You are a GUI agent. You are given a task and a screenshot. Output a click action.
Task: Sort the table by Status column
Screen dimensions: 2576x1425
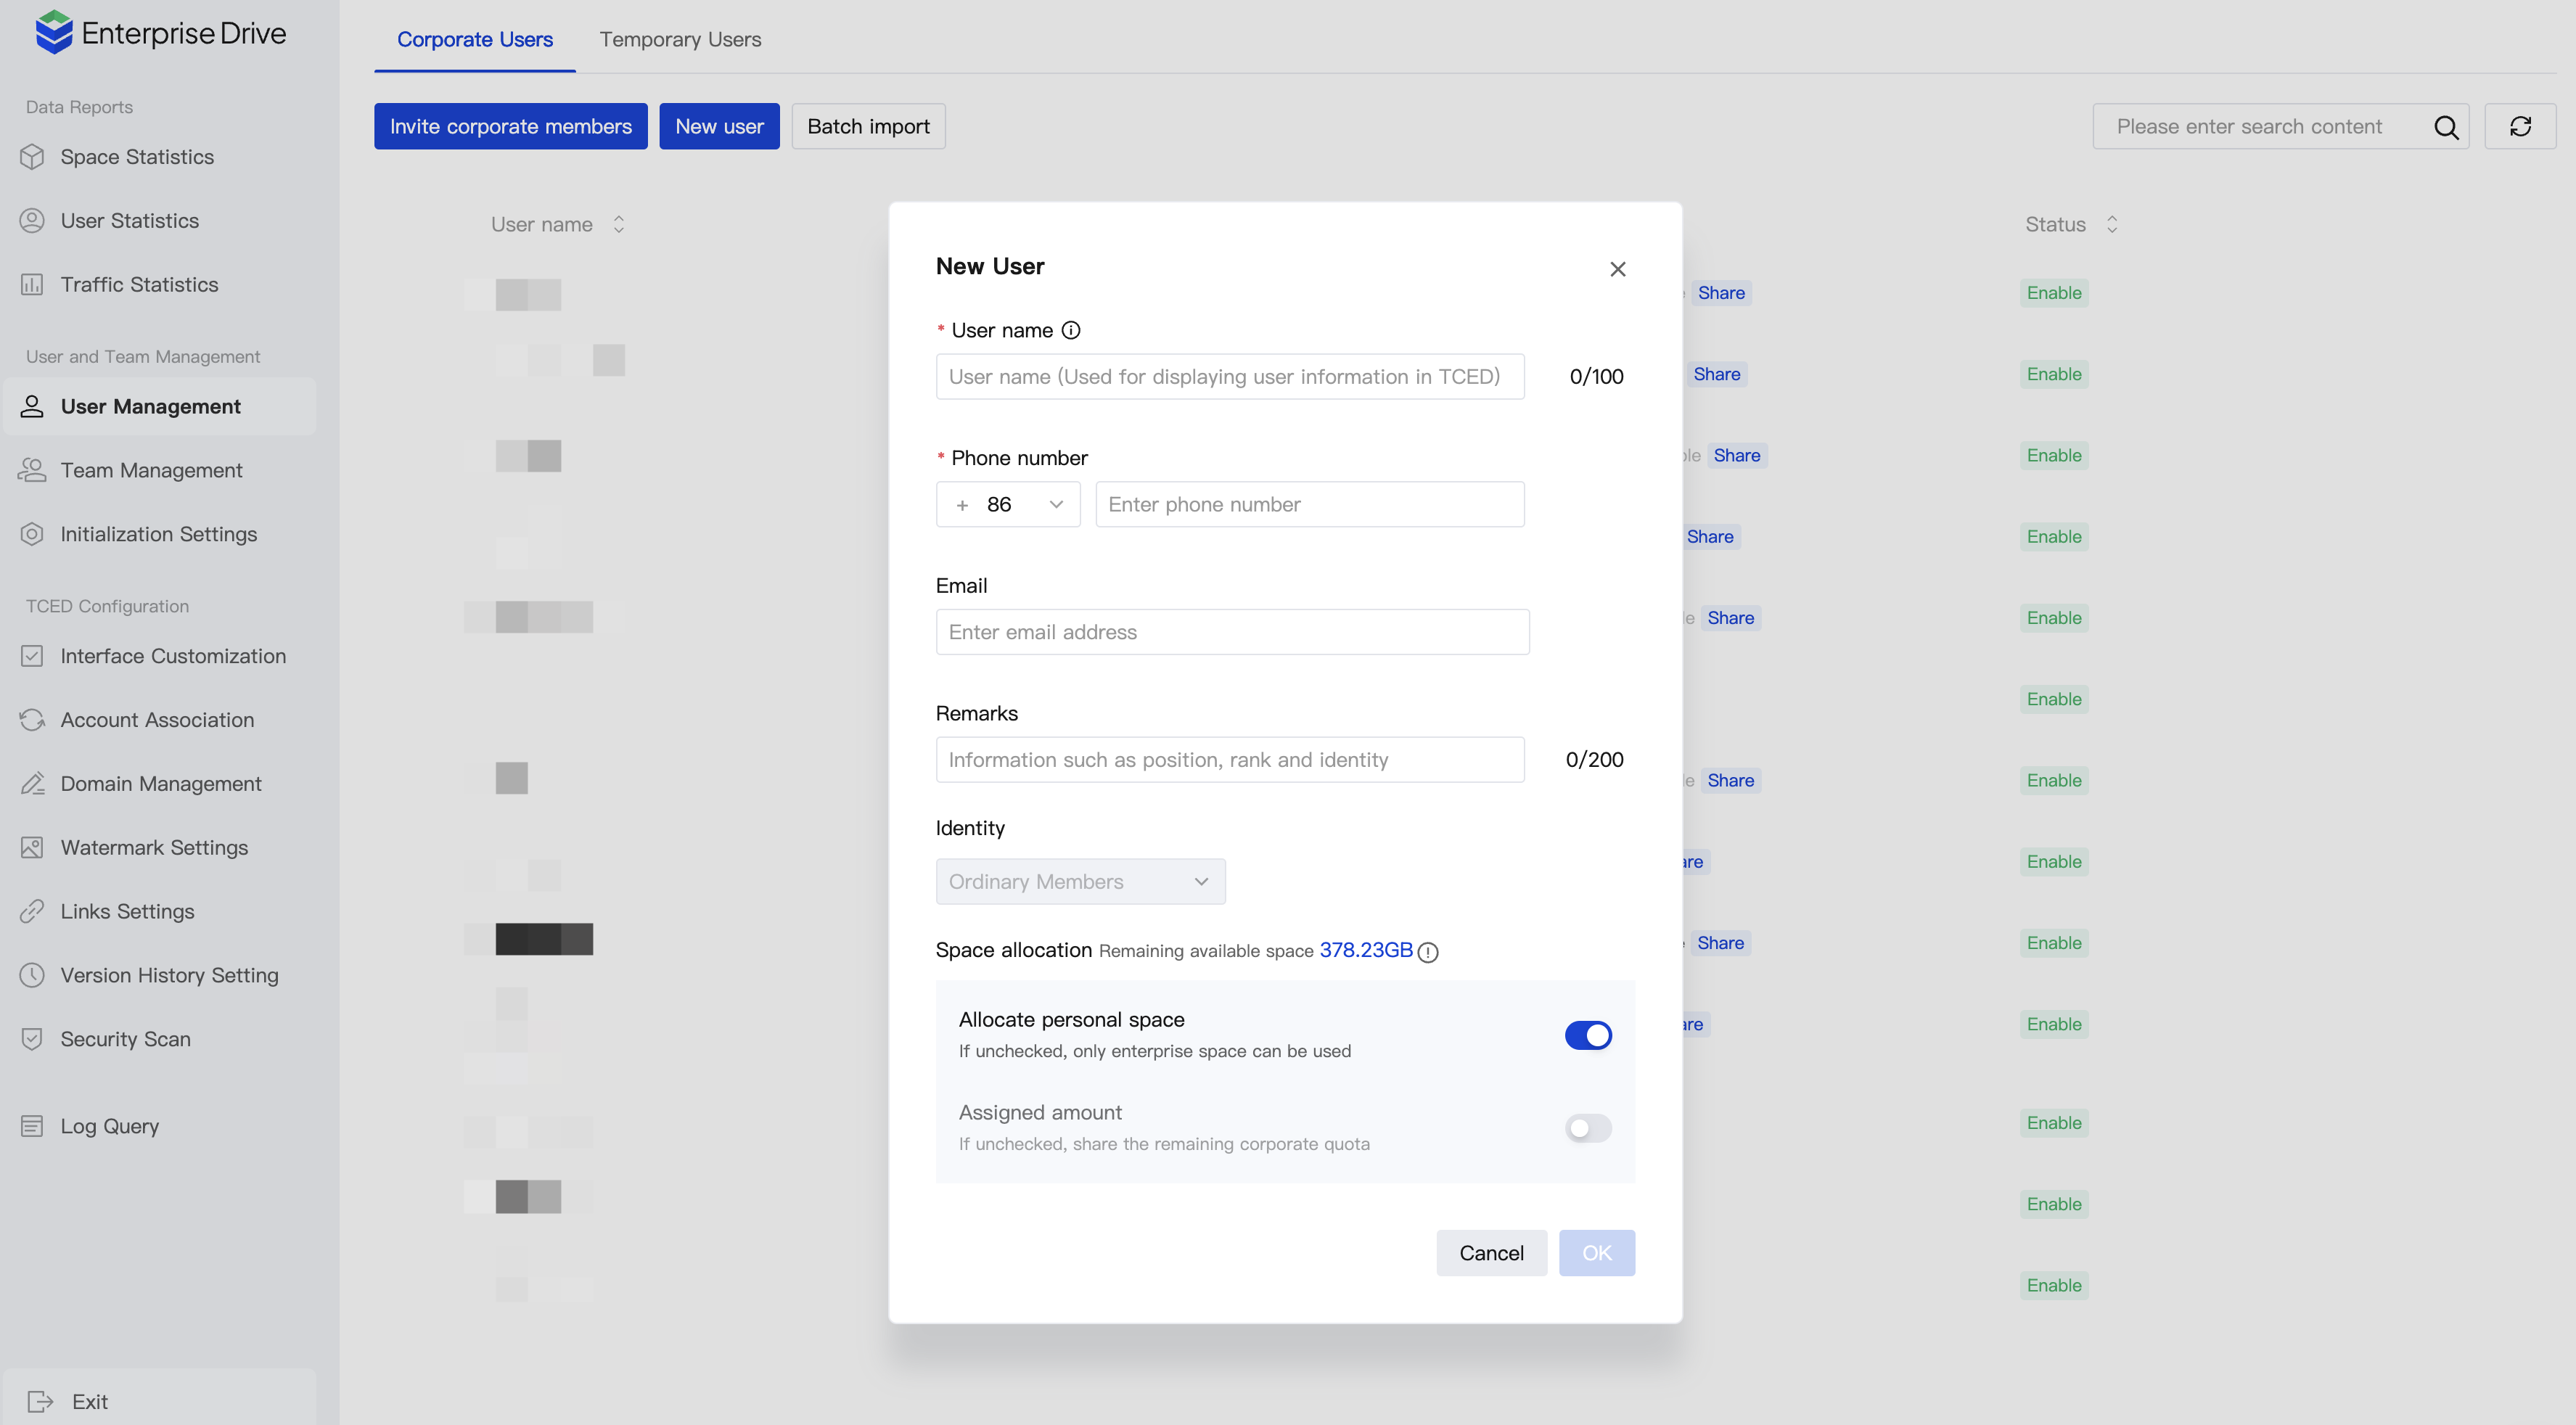click(2111, 224)
